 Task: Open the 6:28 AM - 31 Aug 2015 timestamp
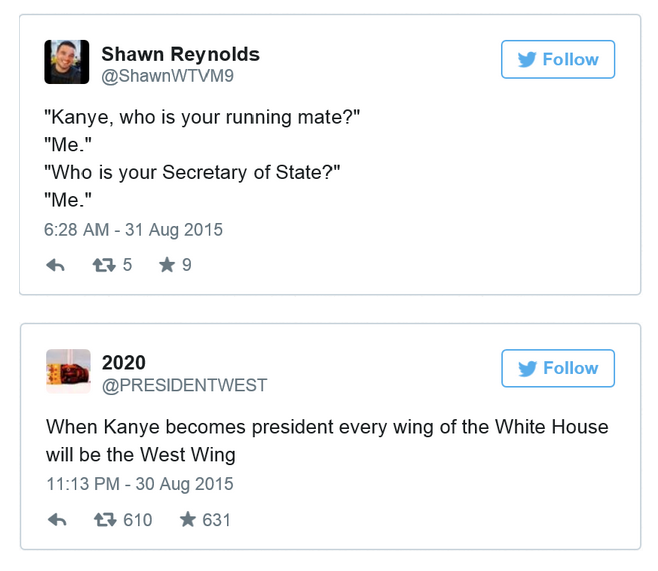pos(134,229)
